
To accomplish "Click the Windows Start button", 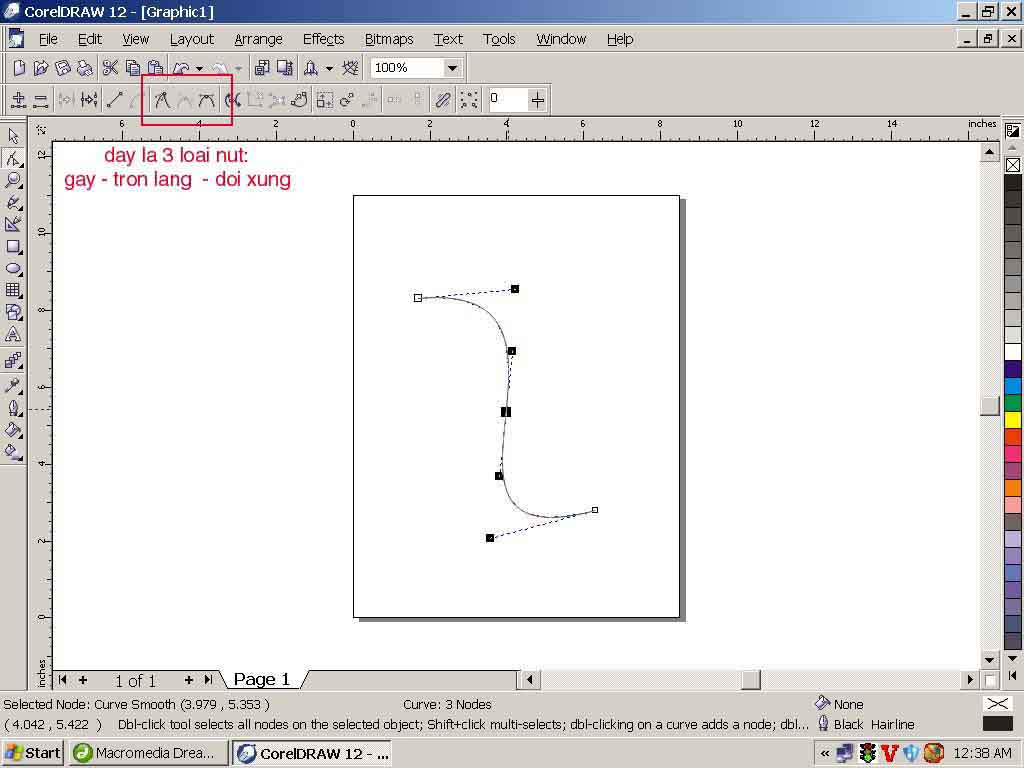I will [33, 753].
